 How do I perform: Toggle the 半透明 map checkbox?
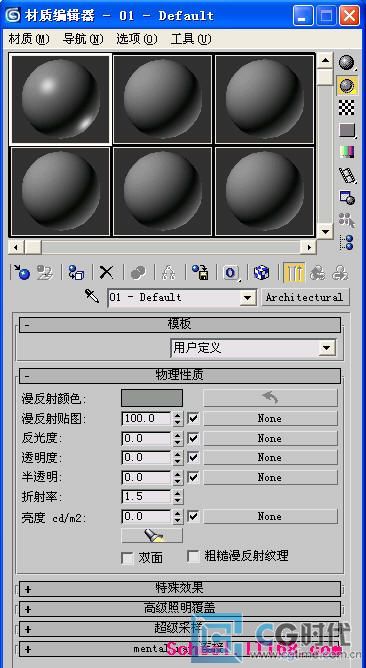pos(193,477)
